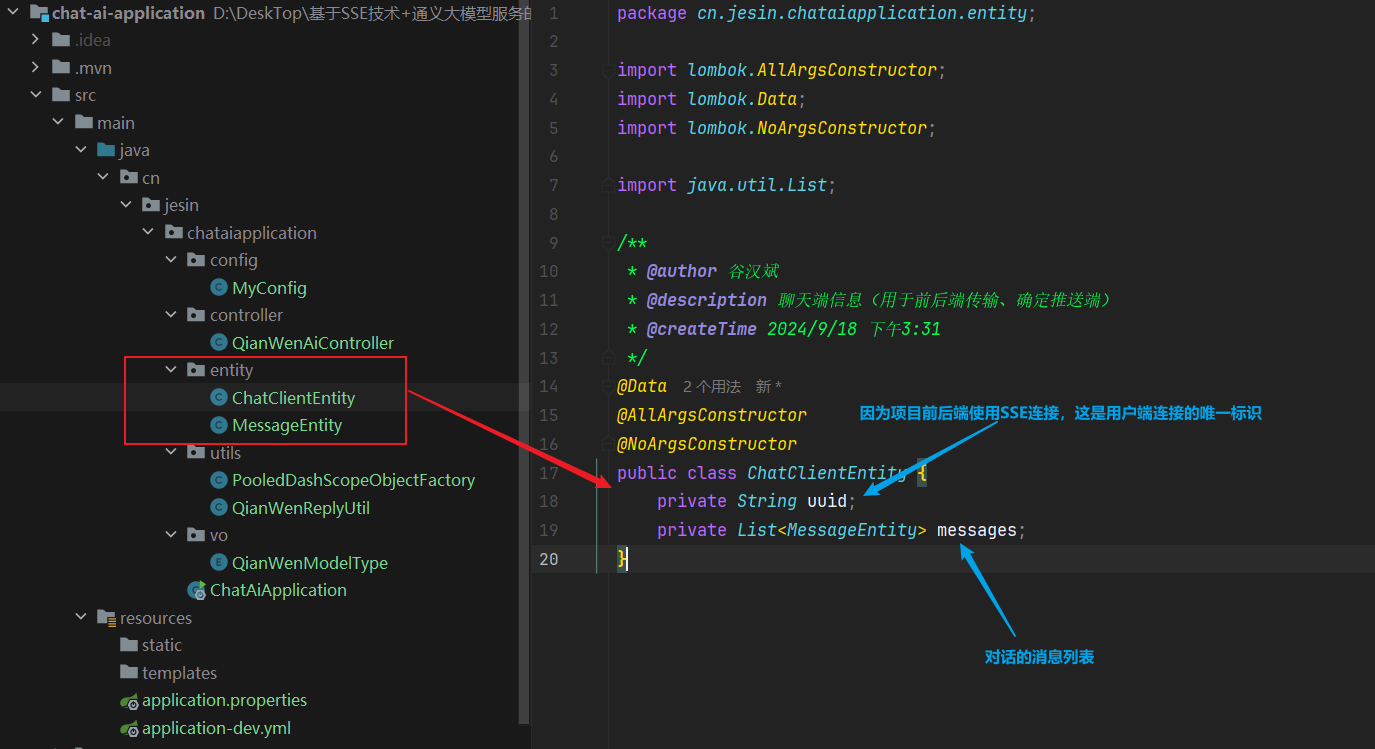
Task: Click the config package folder icon
Action: point(196,260)
